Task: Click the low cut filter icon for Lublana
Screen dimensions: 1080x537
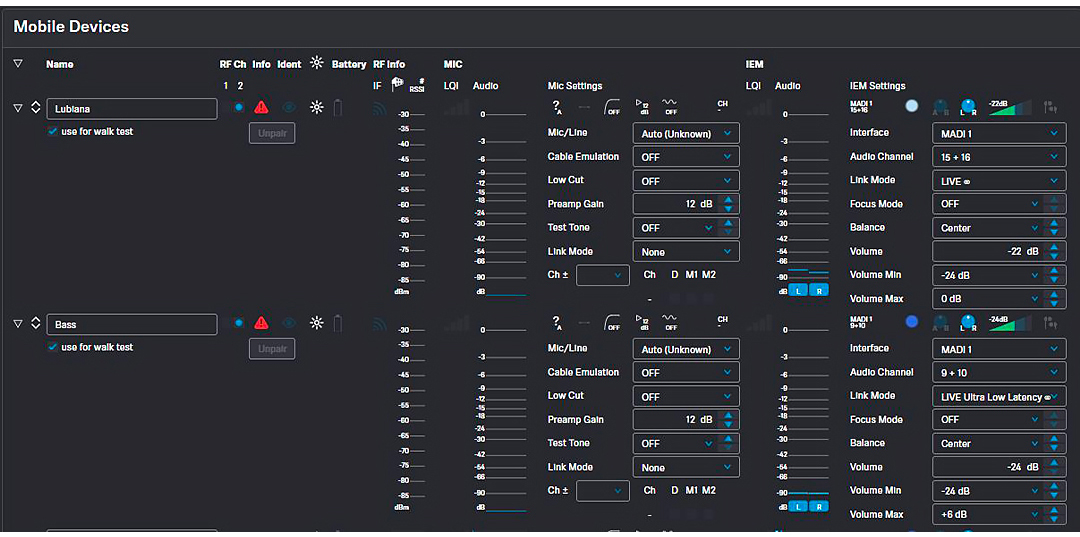Action: [612, 107]
